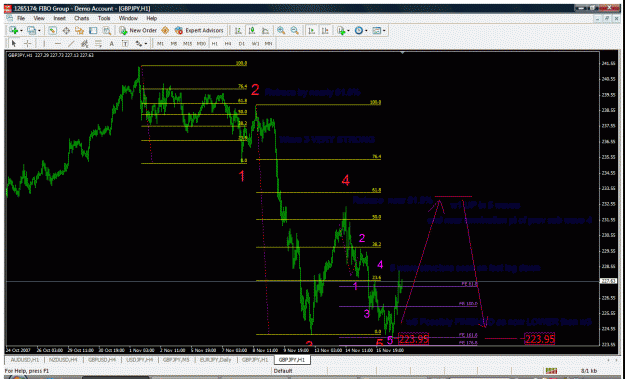Switch chart to Line Chart
The height and width of the screenshot is (379, 625).
point(265,30)
